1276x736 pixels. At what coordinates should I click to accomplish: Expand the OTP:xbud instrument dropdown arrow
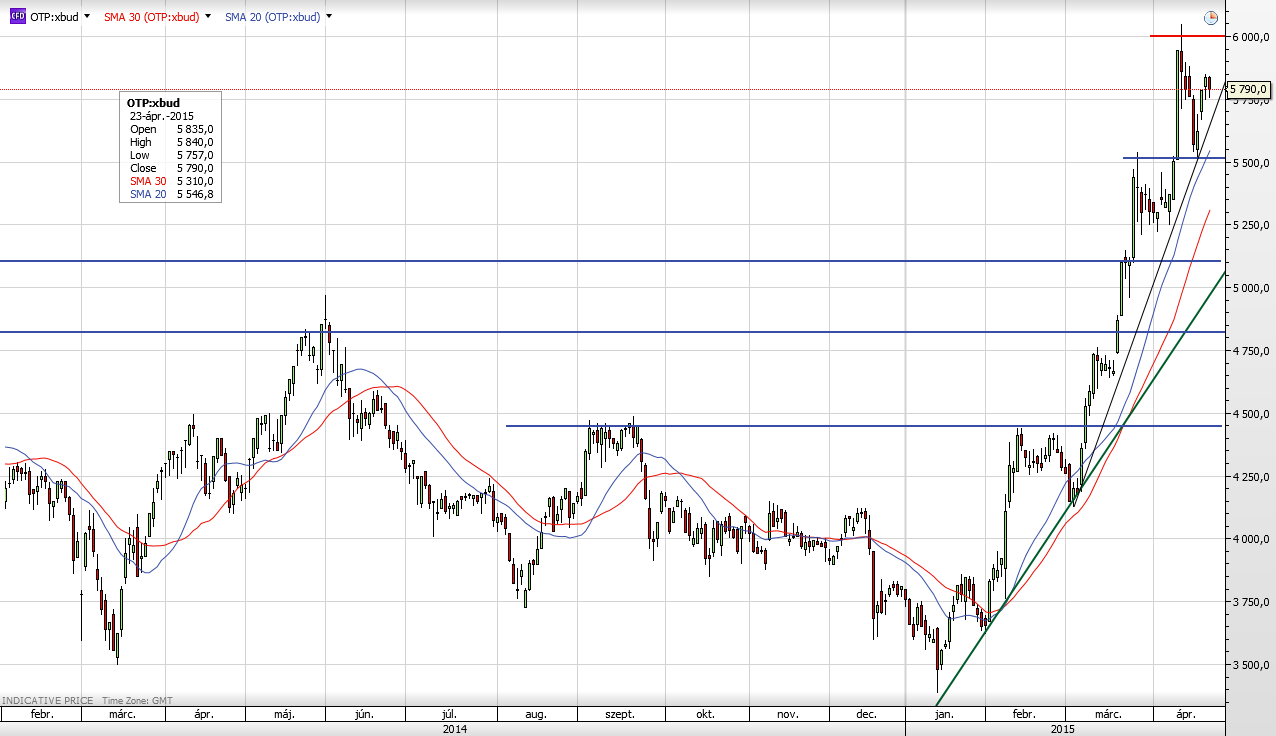(88, 17)
